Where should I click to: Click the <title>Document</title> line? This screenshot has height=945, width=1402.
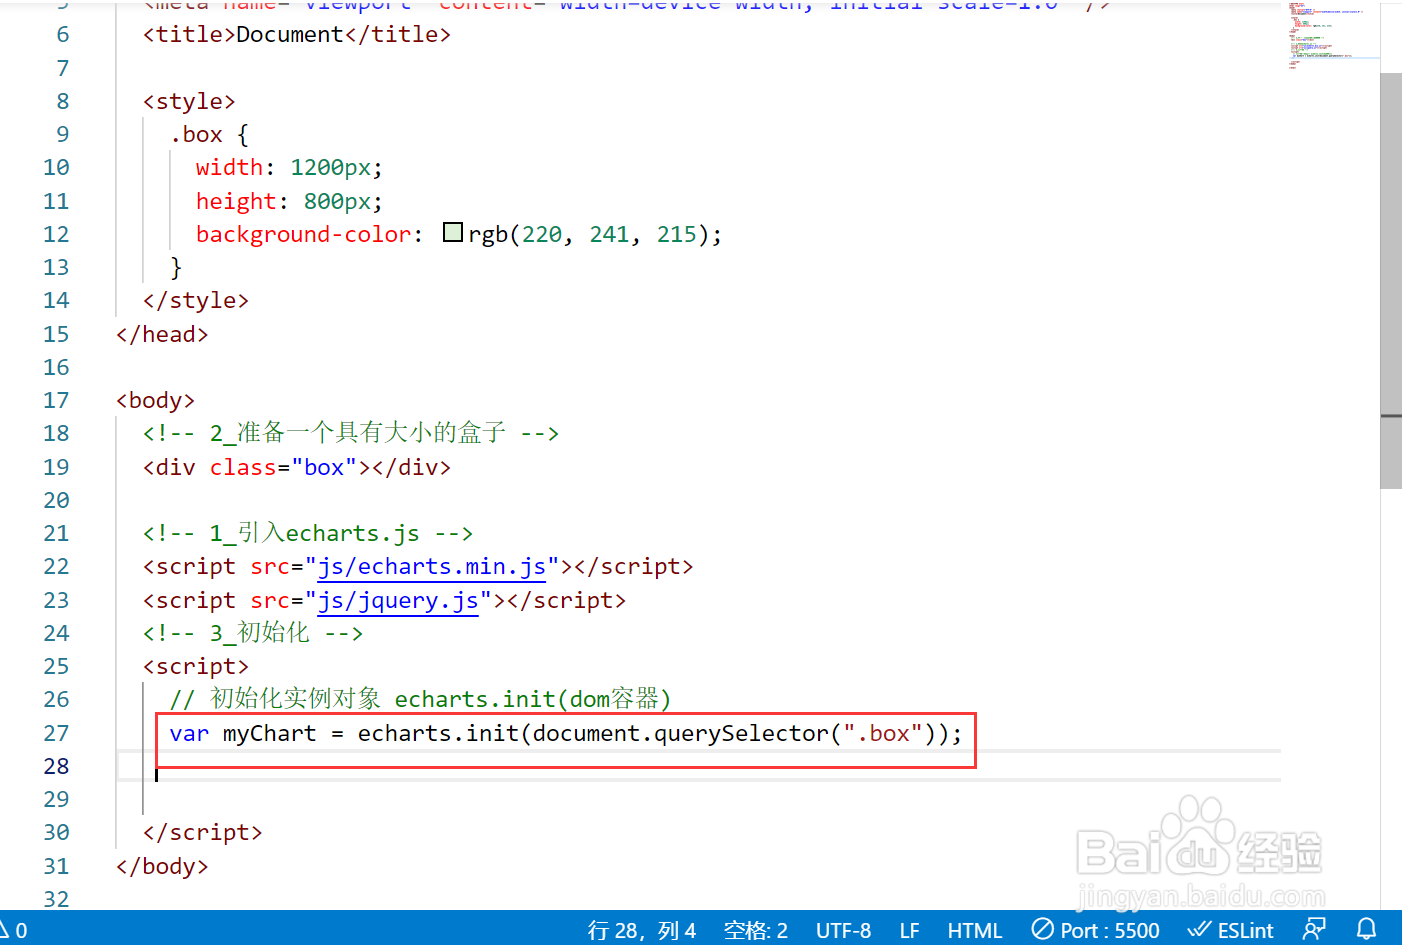[297, 34]
